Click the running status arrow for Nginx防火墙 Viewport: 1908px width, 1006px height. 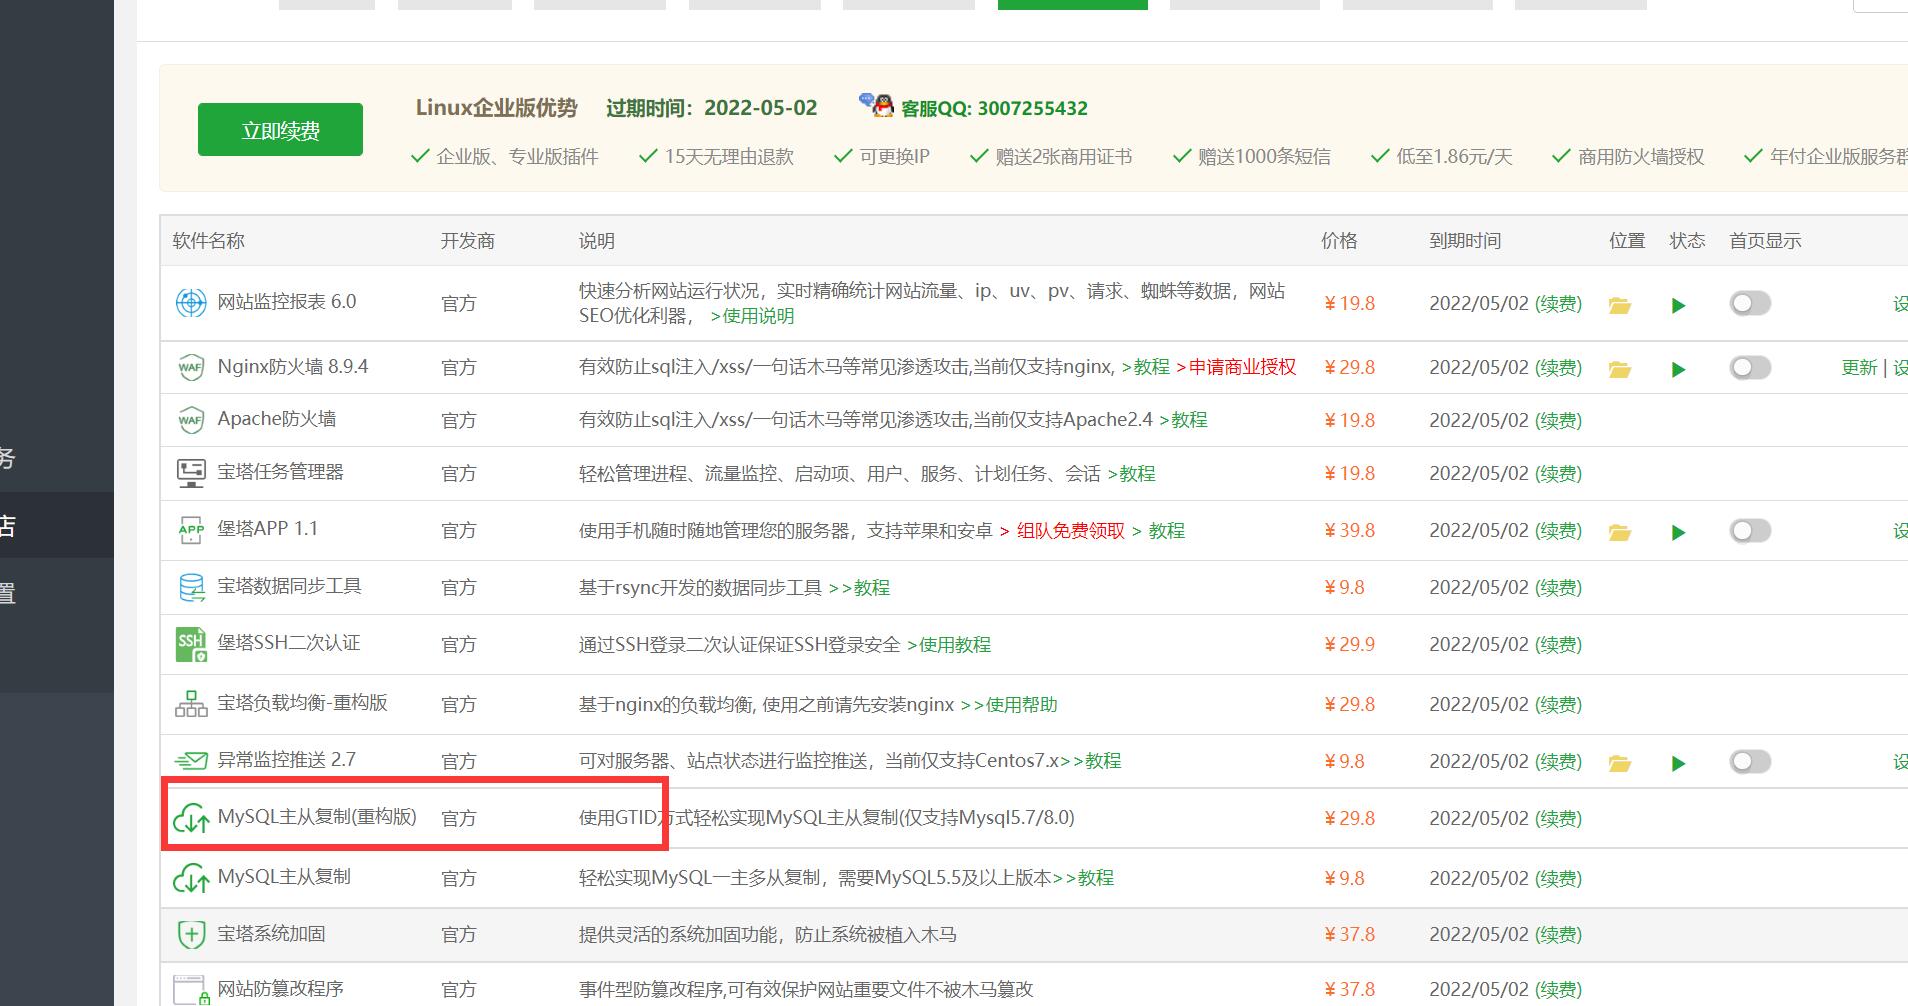click(x=1679, y=369)
